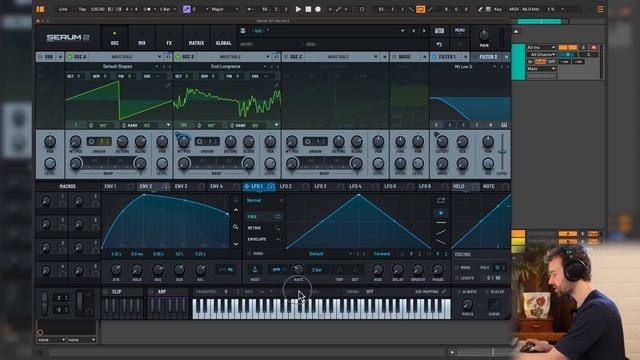Switch to Serum OSC tab
This screenshot has height=360, width=640.
(115, 38)
